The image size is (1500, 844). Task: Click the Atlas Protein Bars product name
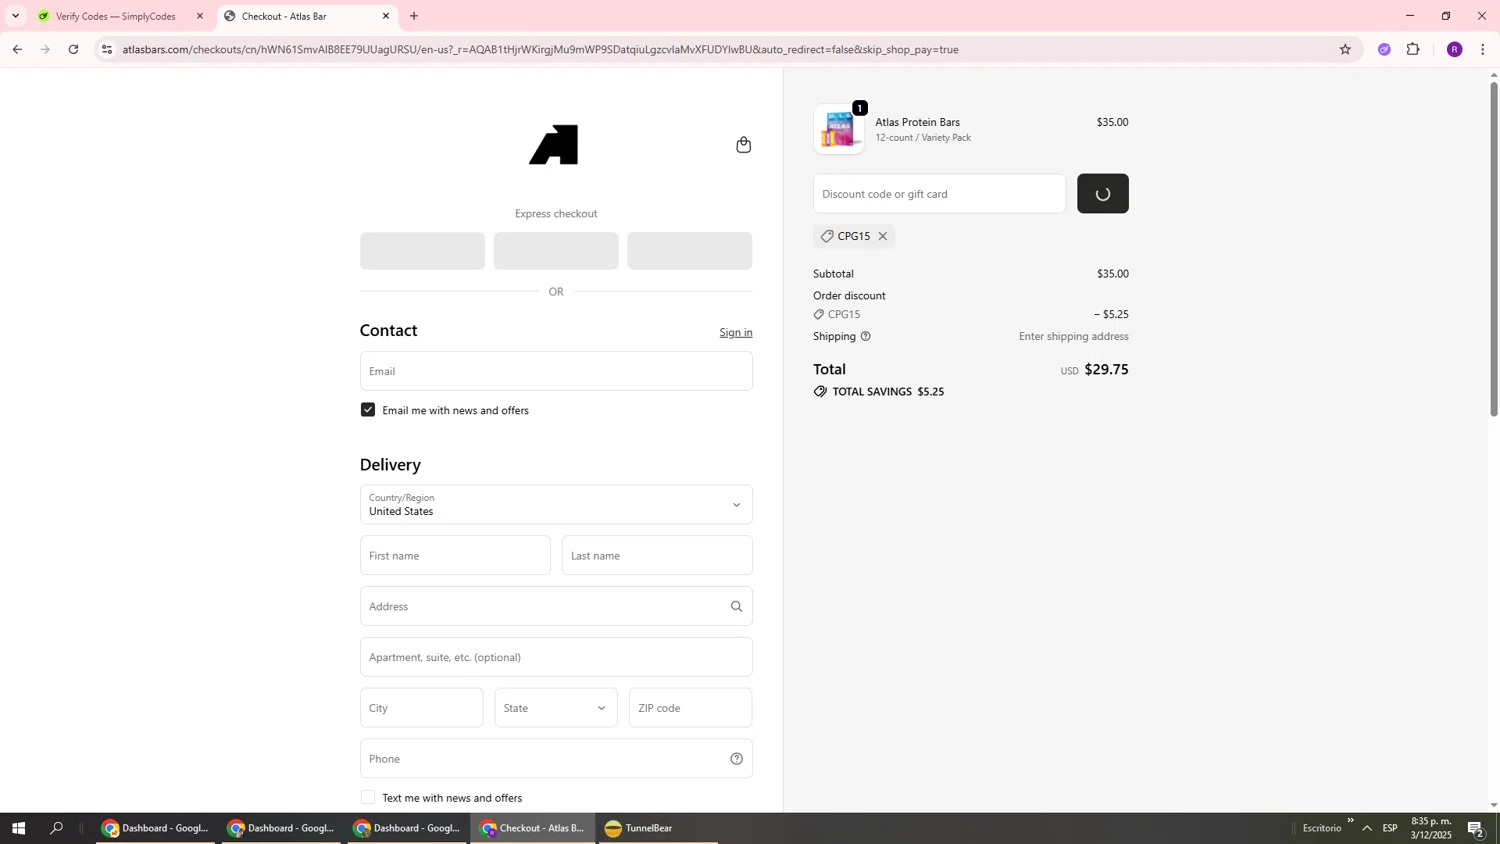click(917, 122)
